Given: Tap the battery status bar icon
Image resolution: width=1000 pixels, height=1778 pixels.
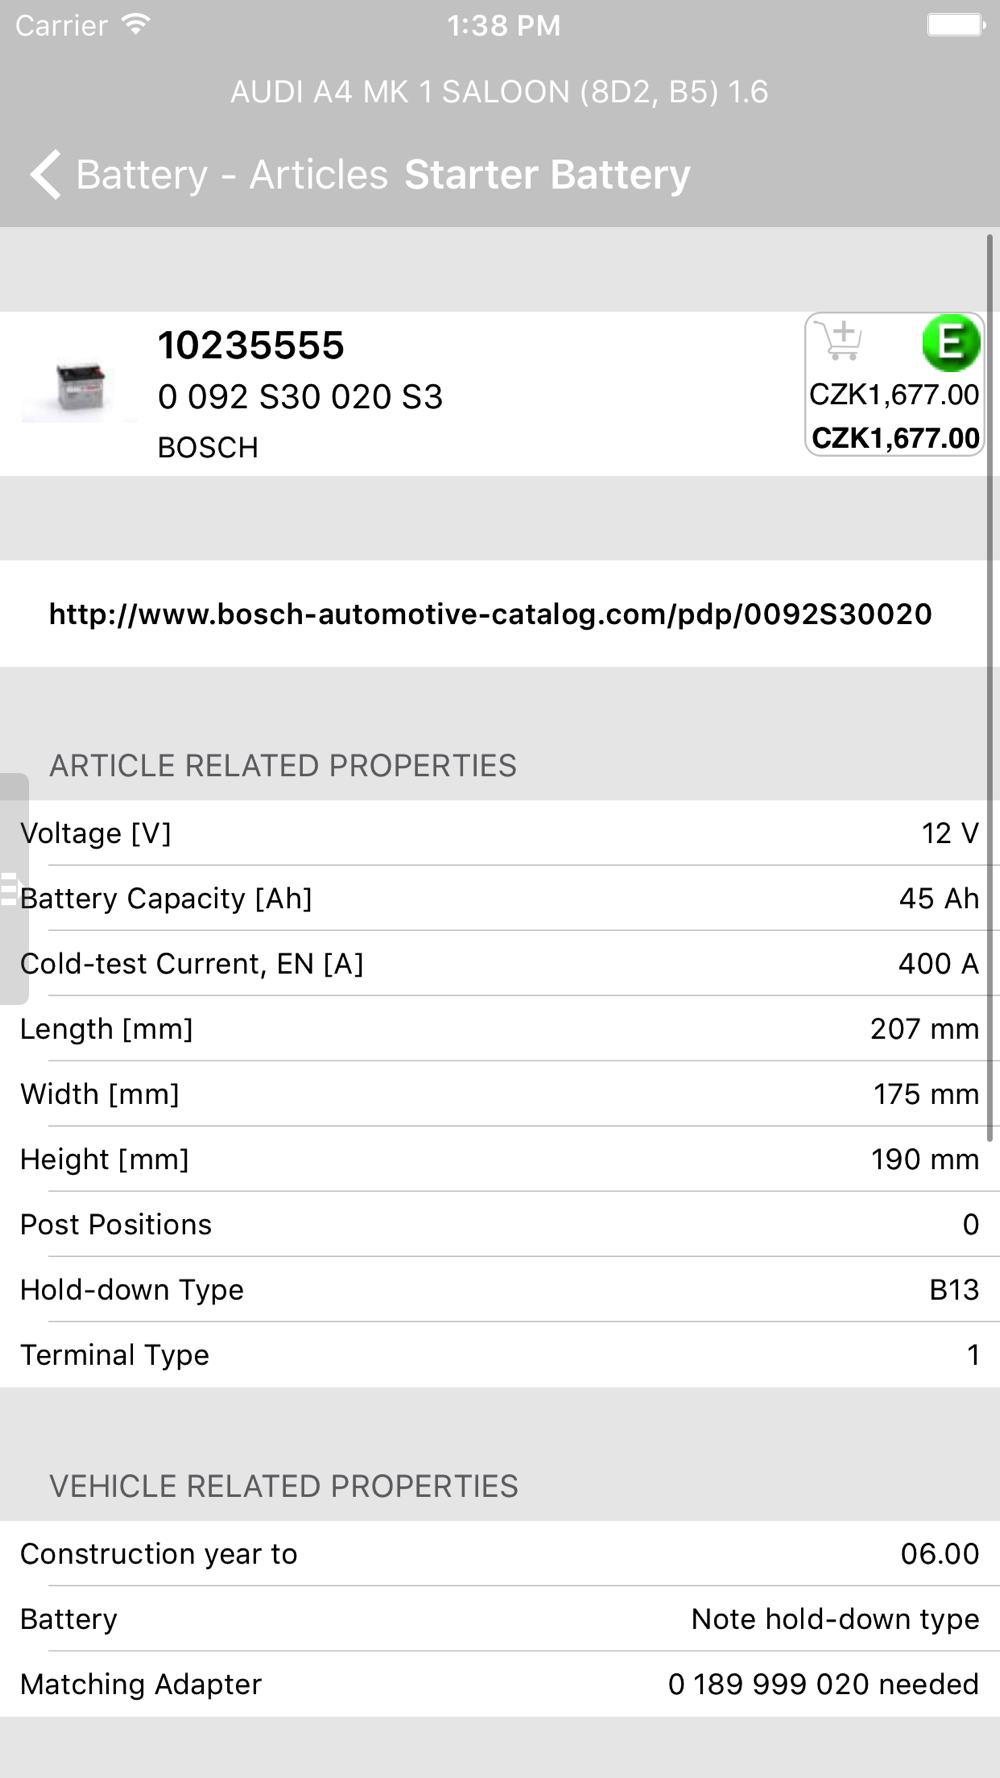Looking at the screenshot, I should [955, 25].
